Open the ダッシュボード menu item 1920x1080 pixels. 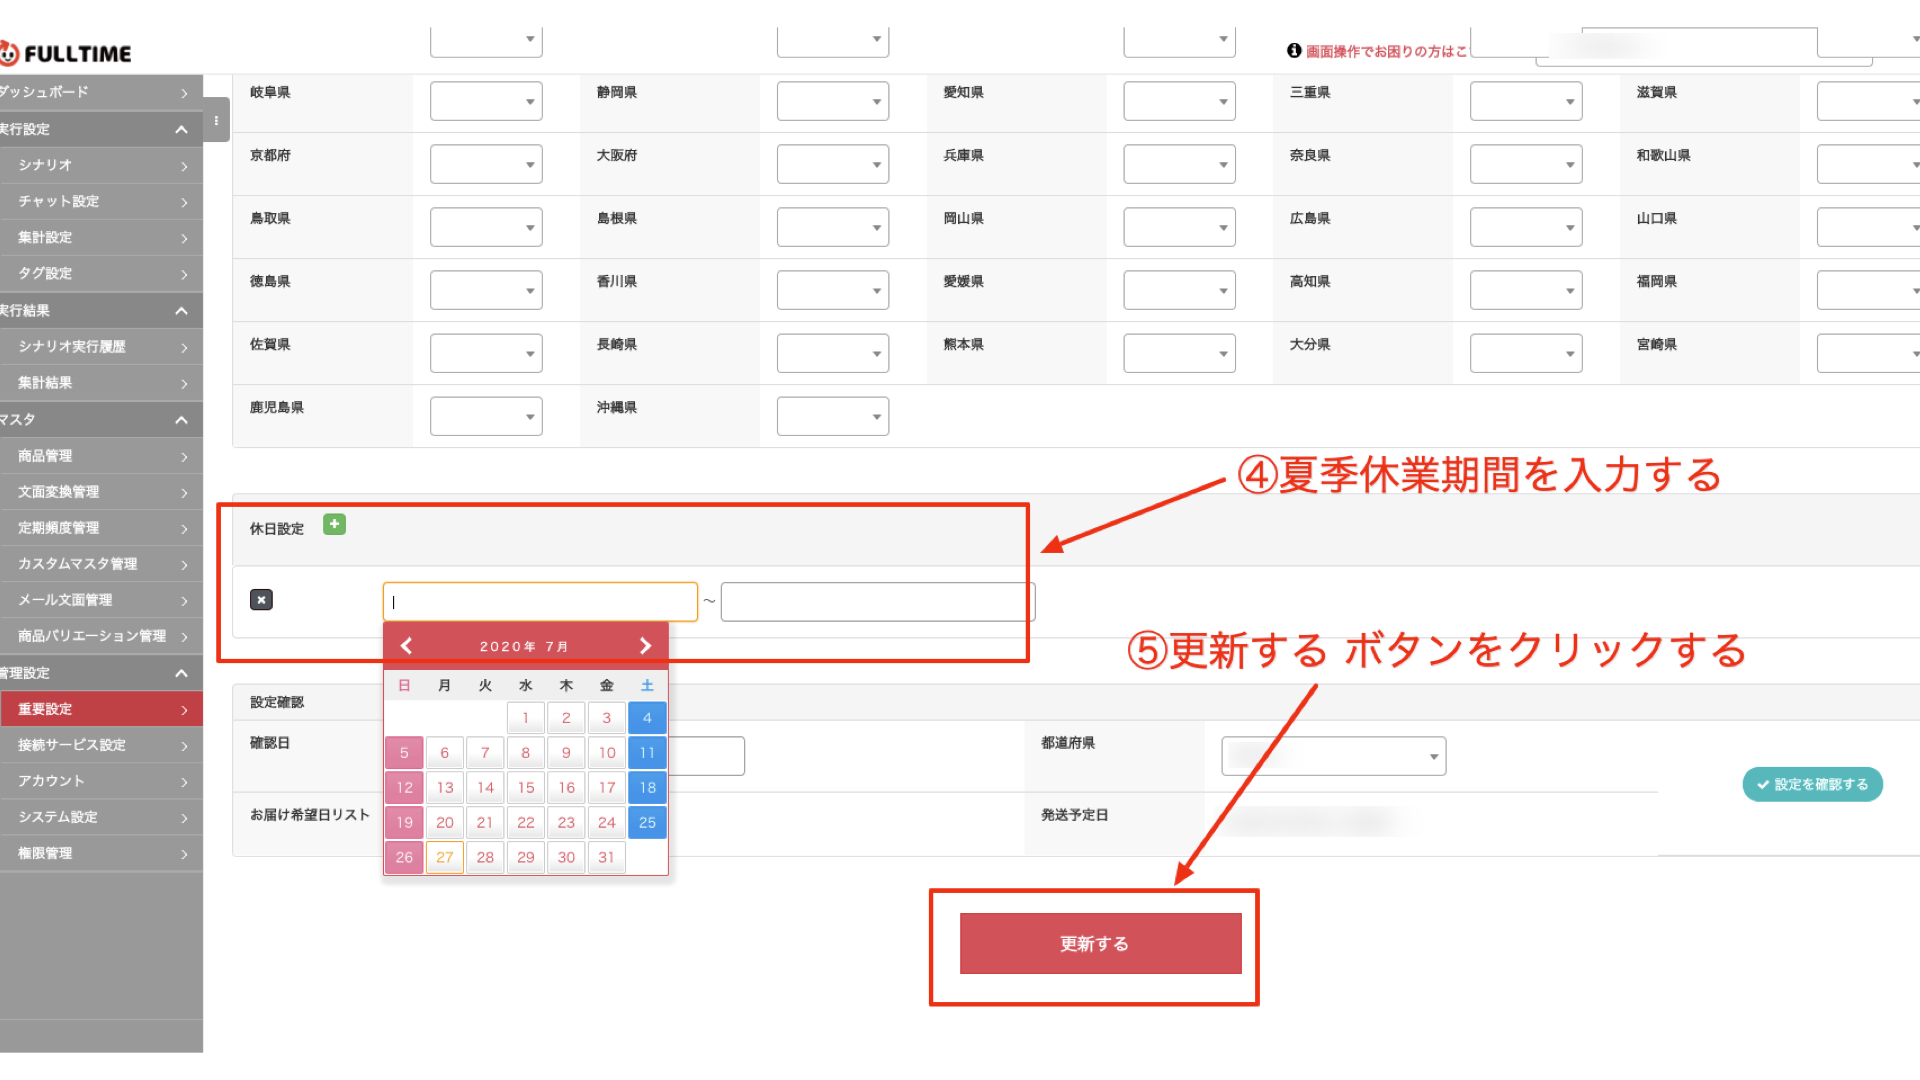101,92
